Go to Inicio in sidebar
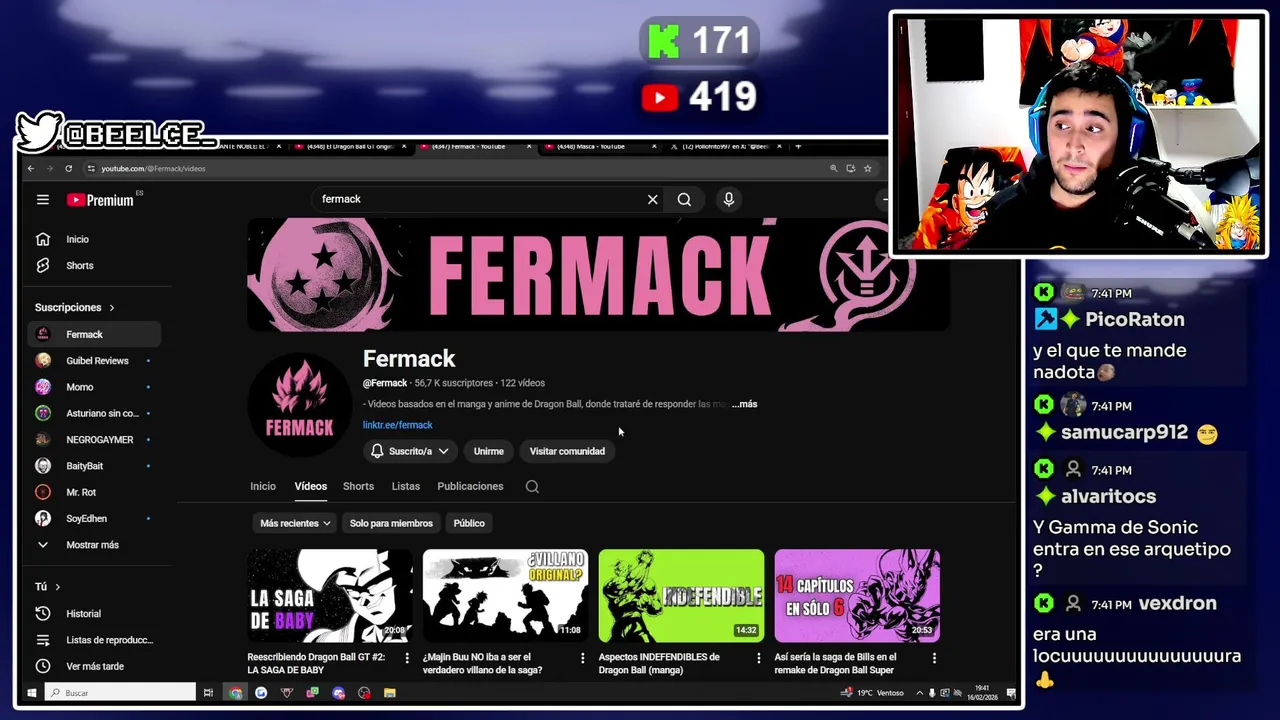1280x720 pixels. click(x=95, y=239)
